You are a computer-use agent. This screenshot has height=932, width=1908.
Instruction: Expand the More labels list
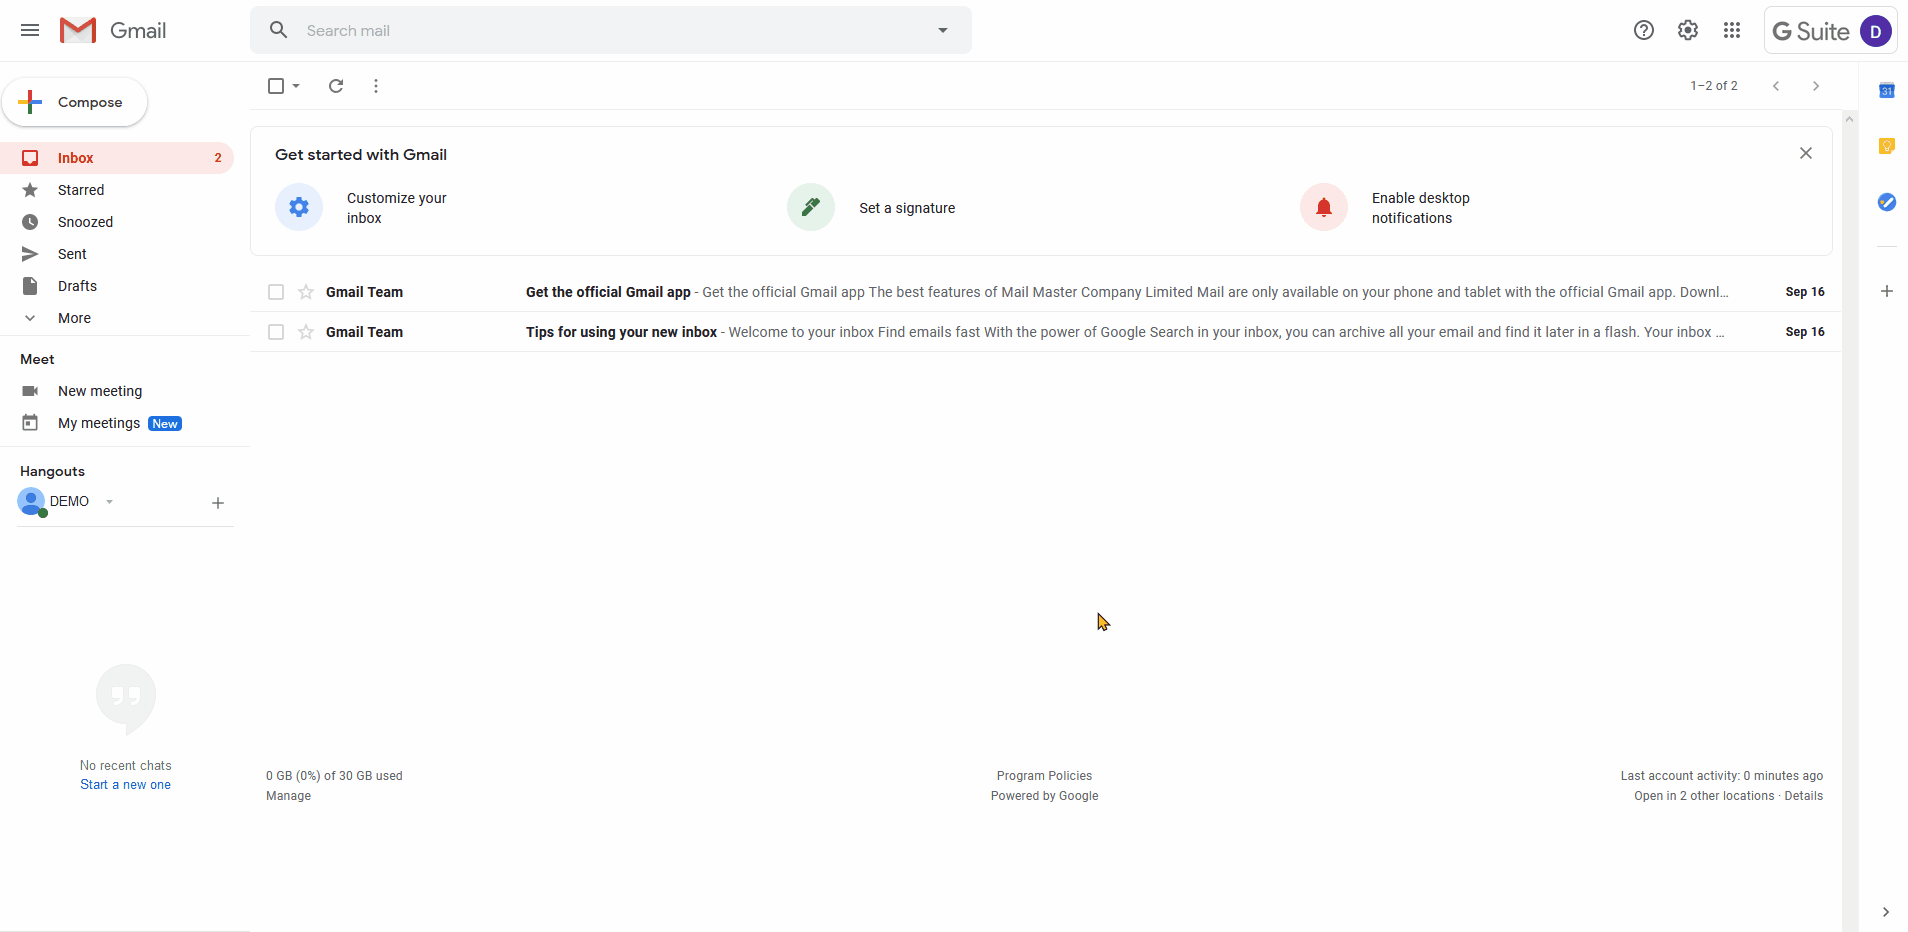(74, 318)
